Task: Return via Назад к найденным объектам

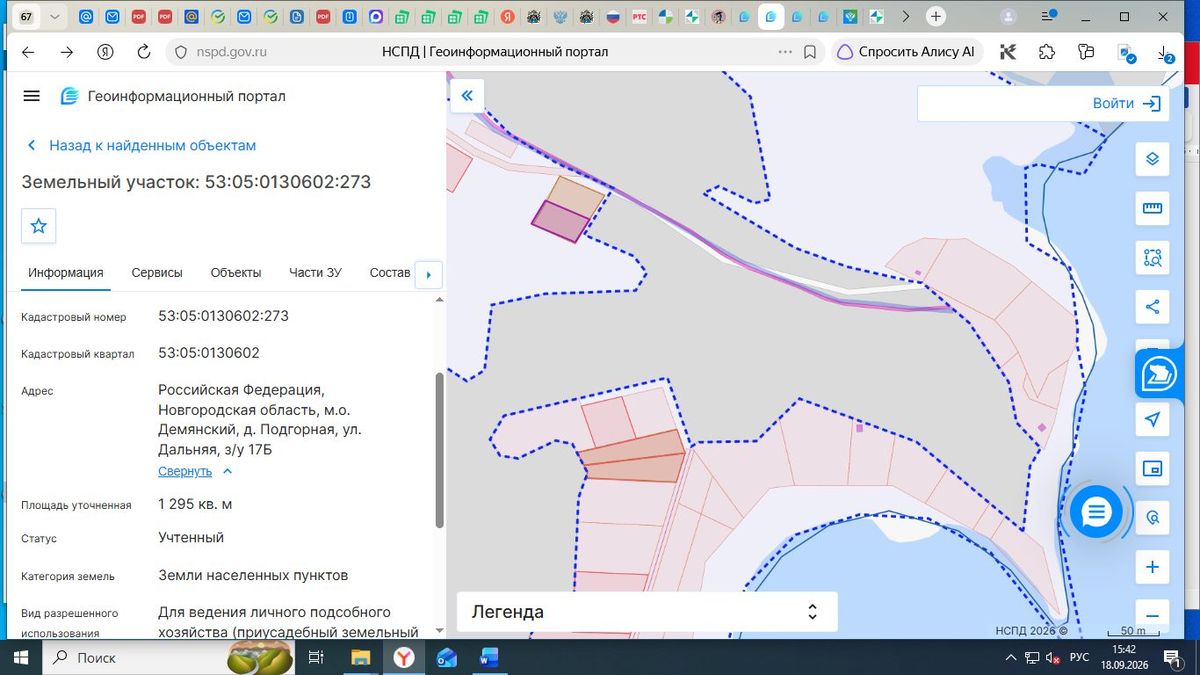Action: (x=140, y=145)
